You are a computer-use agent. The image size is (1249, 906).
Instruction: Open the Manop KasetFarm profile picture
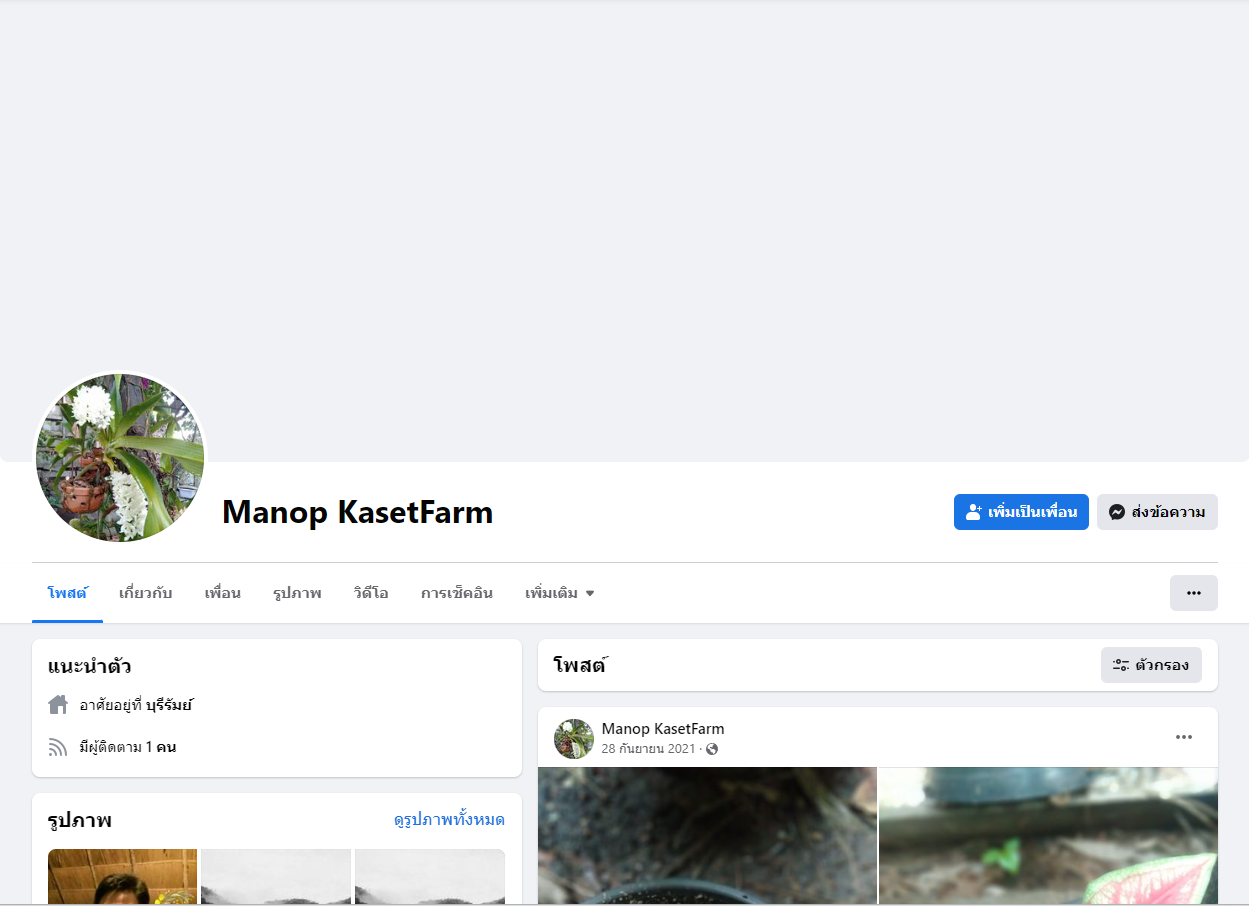pyautogui.click(x=120, y=458)
